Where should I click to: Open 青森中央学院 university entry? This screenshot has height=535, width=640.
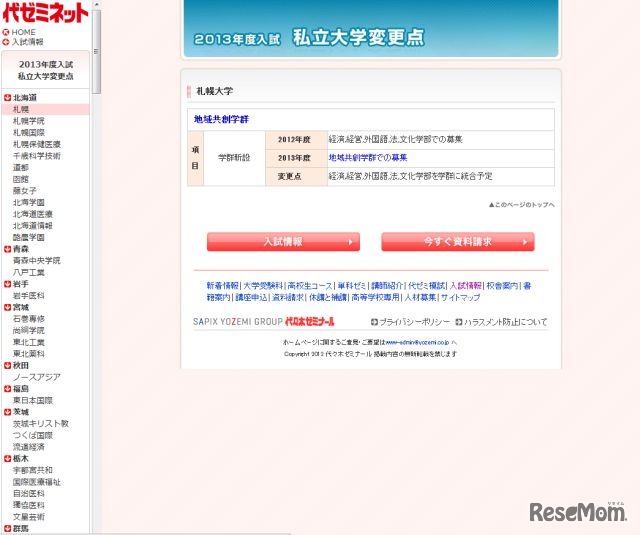37,260
